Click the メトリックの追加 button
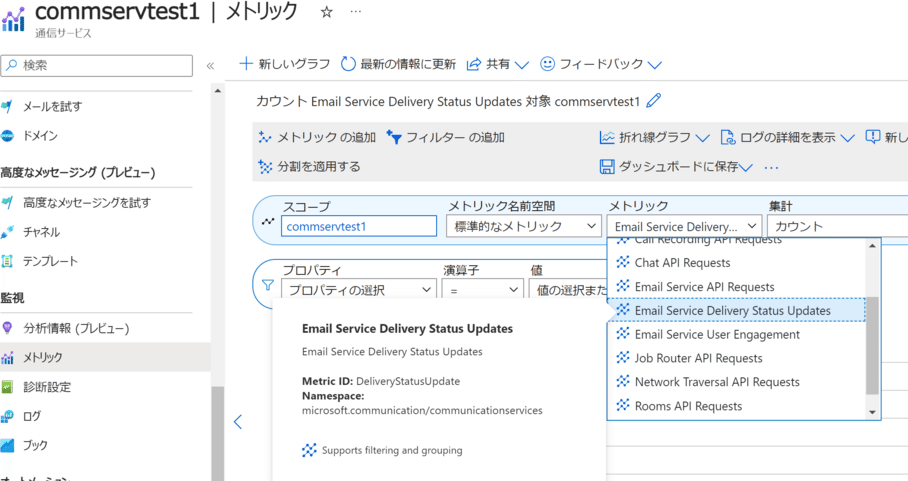The height and width of the screenshot is (481, 908). click(x=317, y=137)
